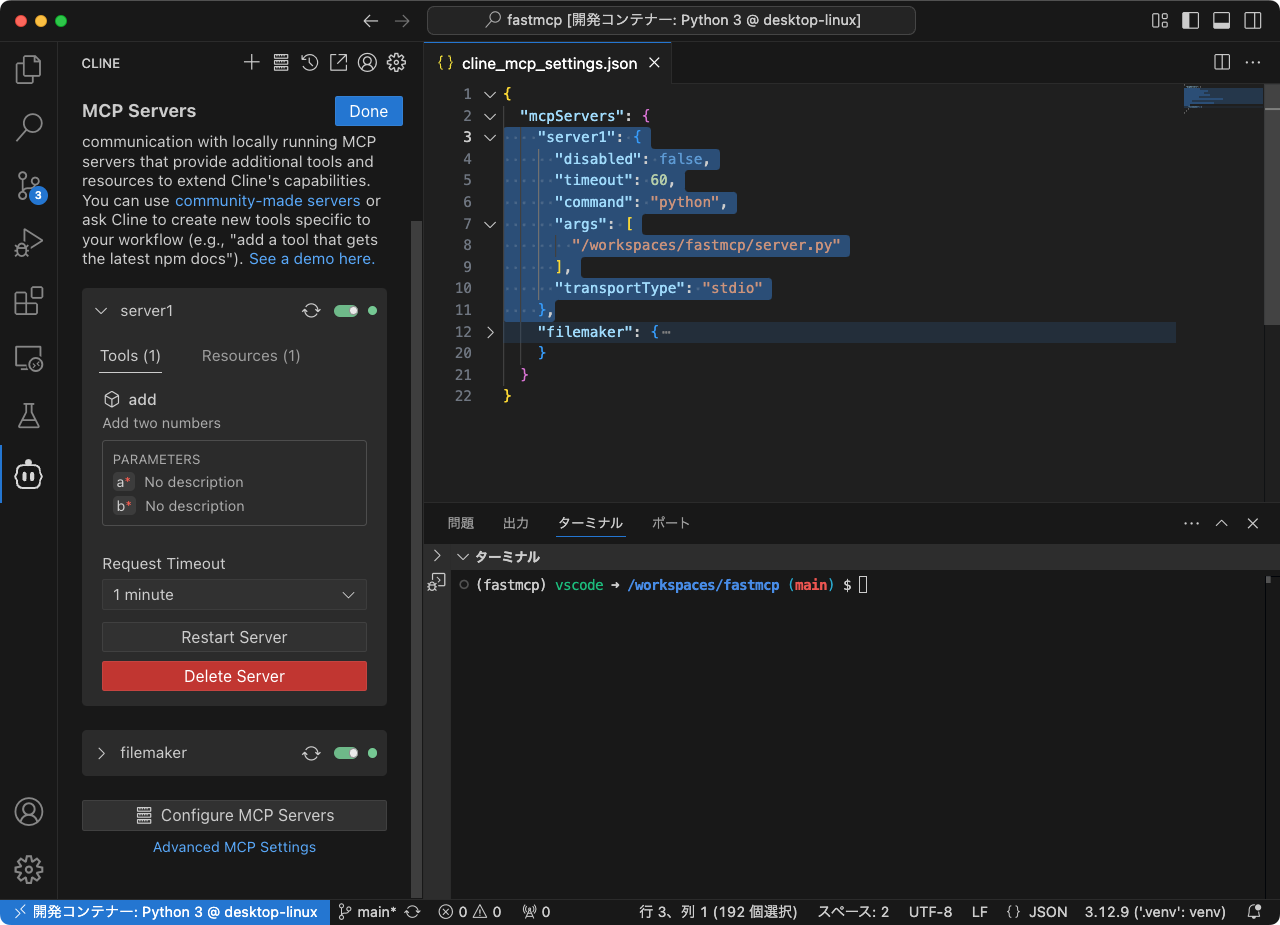
Task: Open the Remote Explorer view
Action: click(28, 359)
